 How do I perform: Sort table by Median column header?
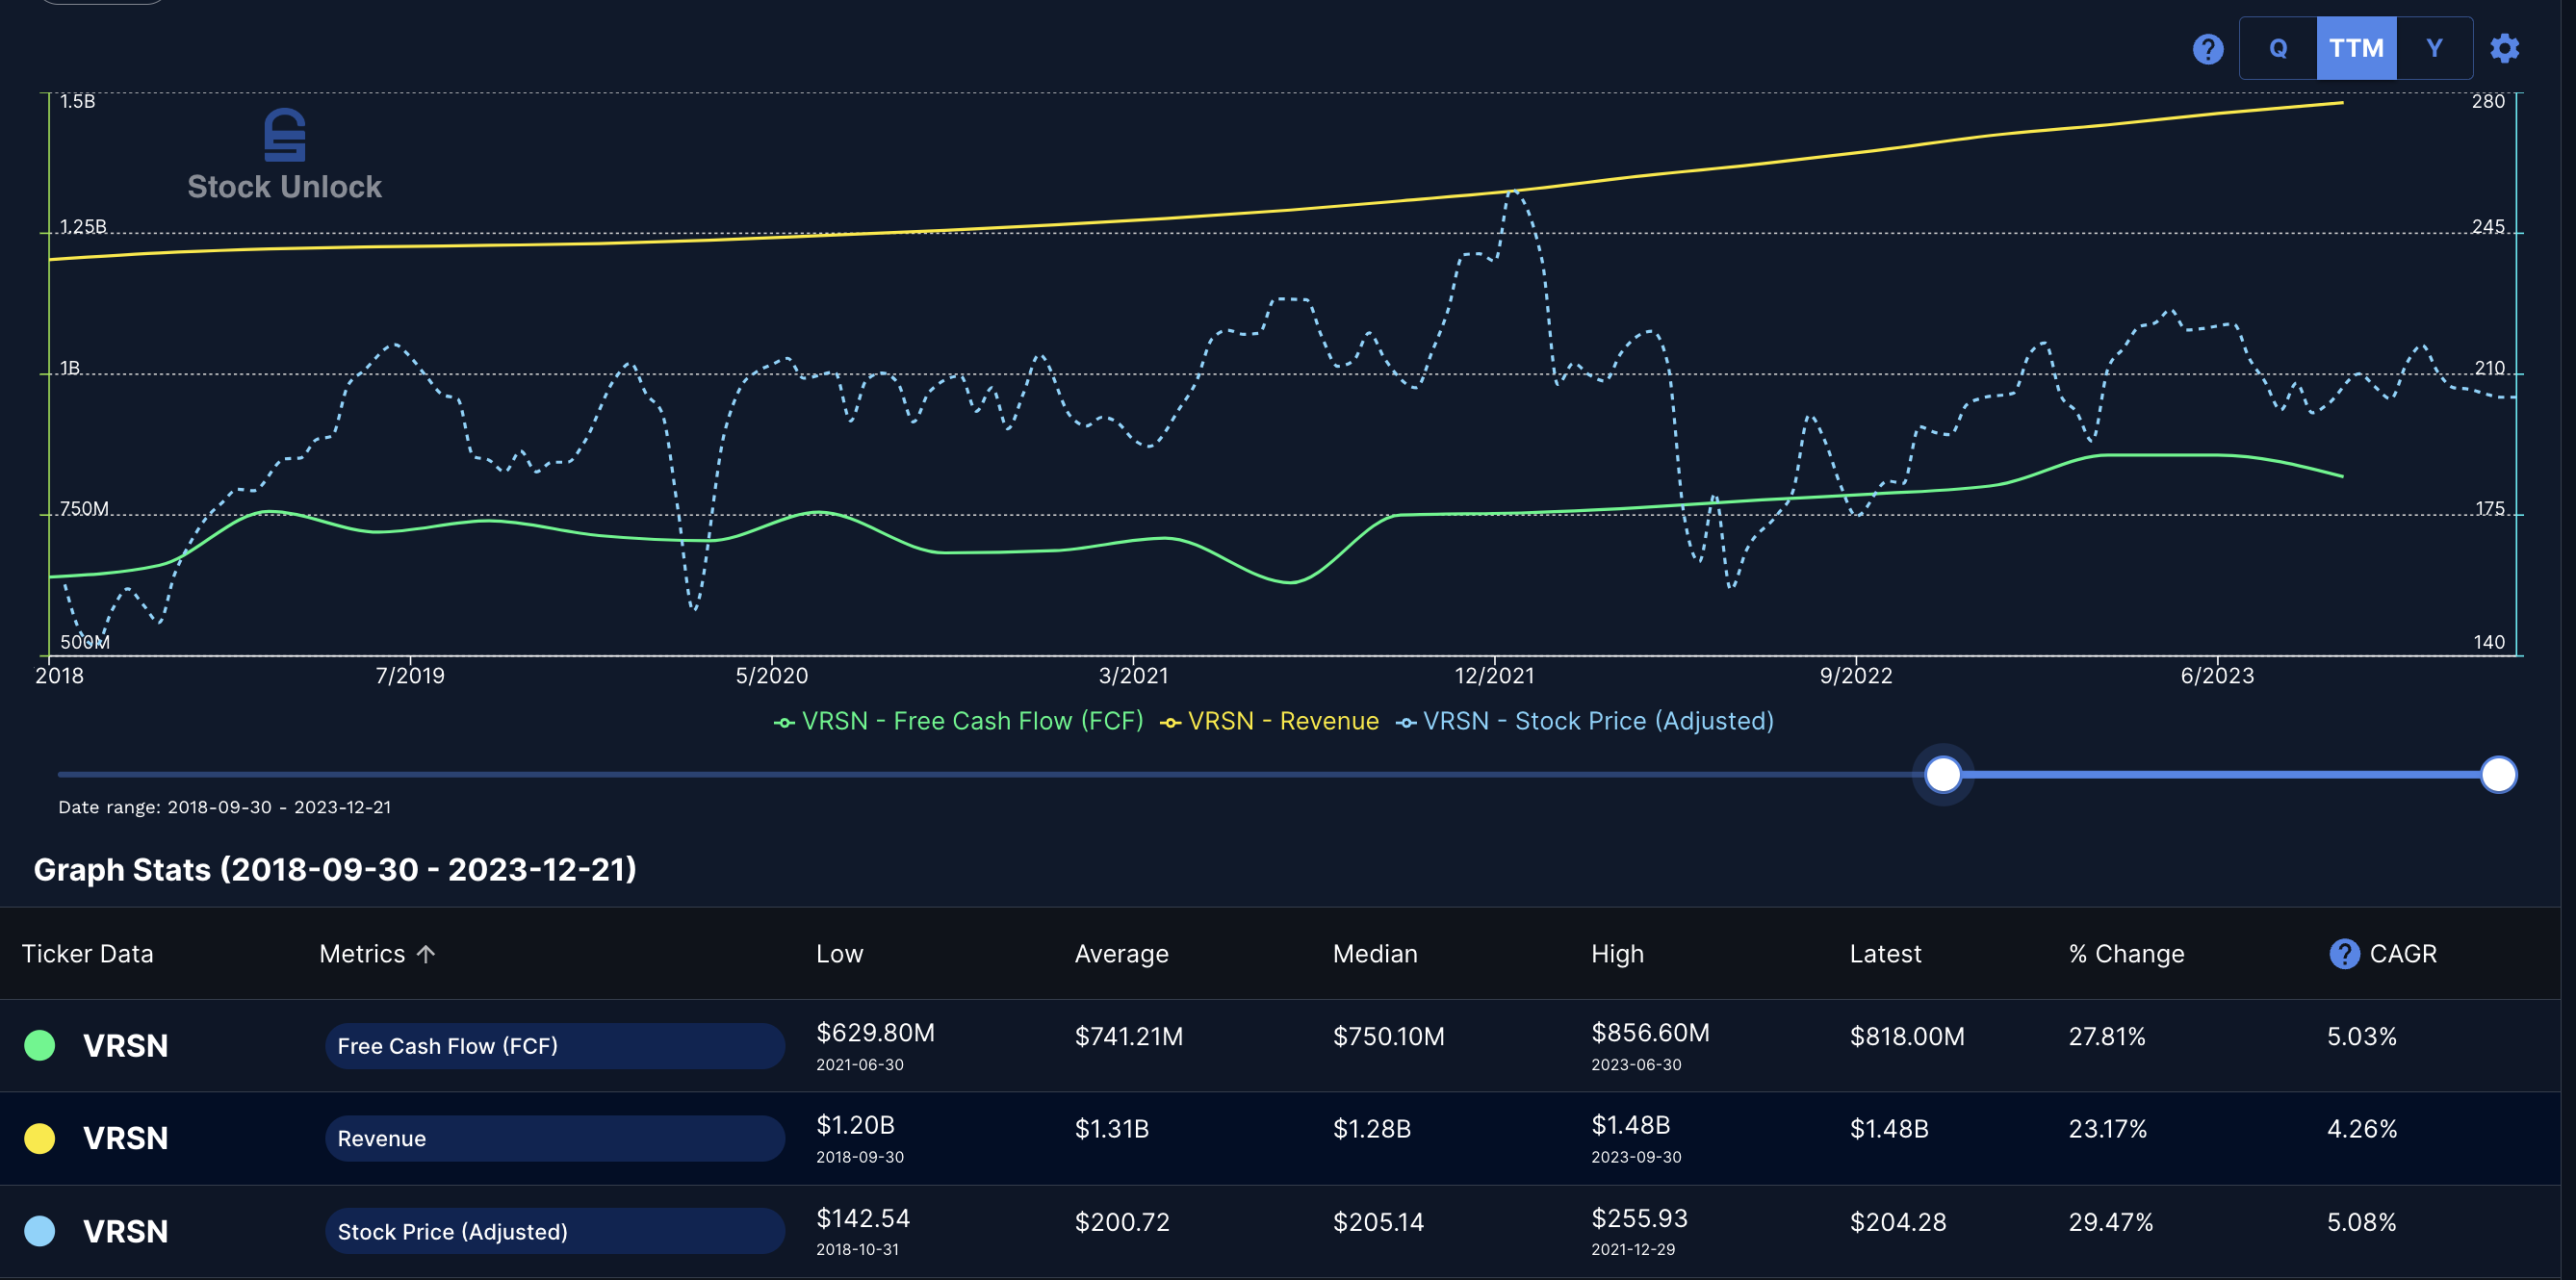point(1375,953)
